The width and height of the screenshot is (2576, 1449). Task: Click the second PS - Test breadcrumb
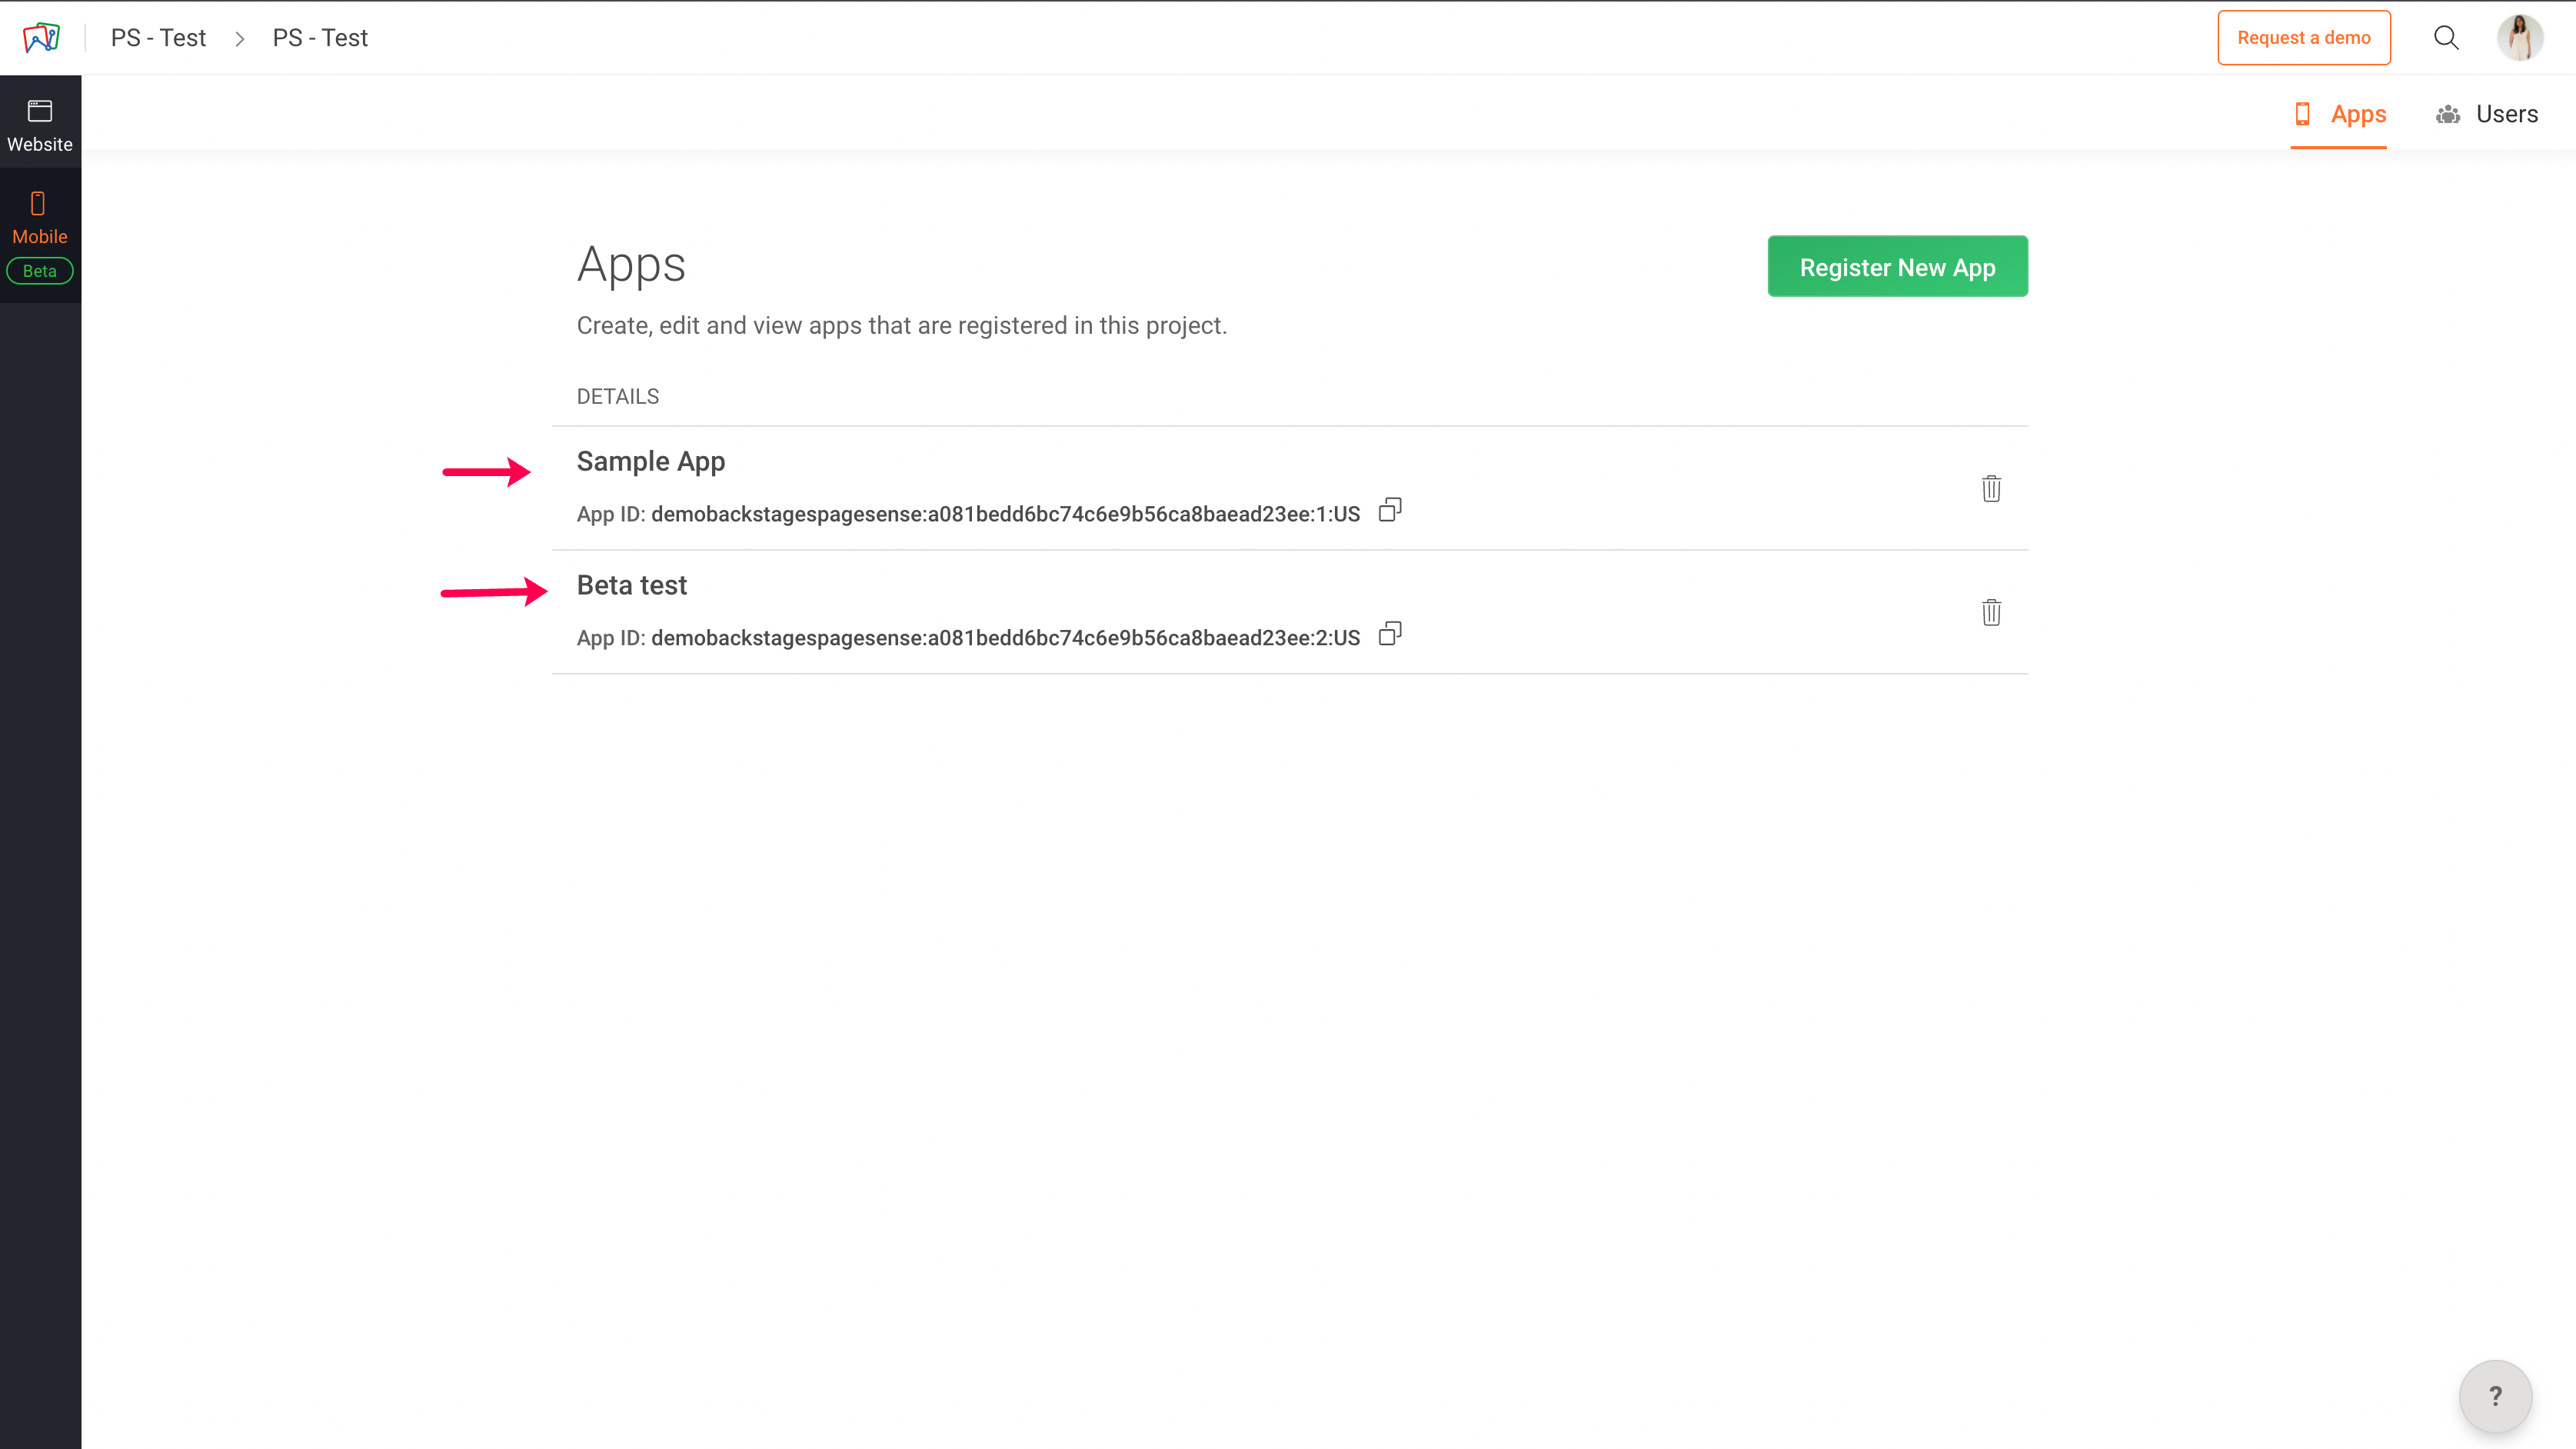point(320,38)
